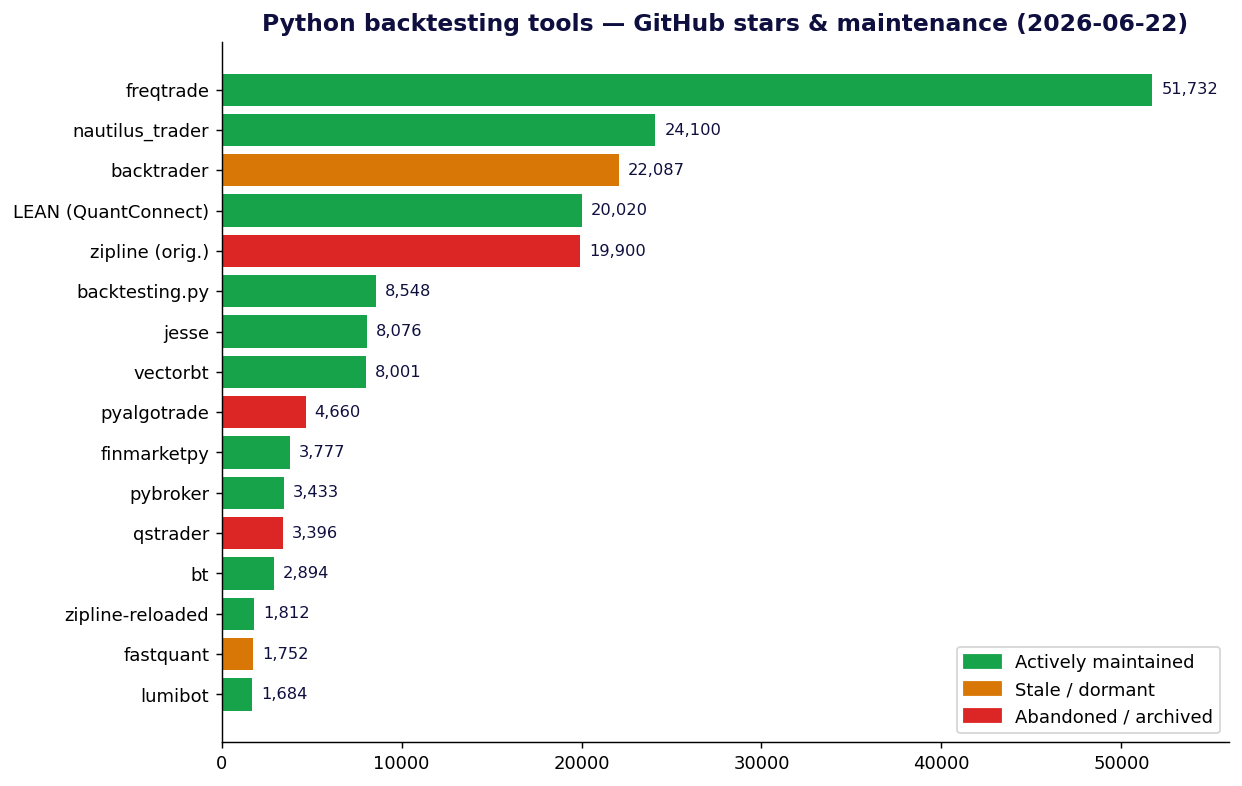Click the value label '1,752'

[x=285, y=654]
